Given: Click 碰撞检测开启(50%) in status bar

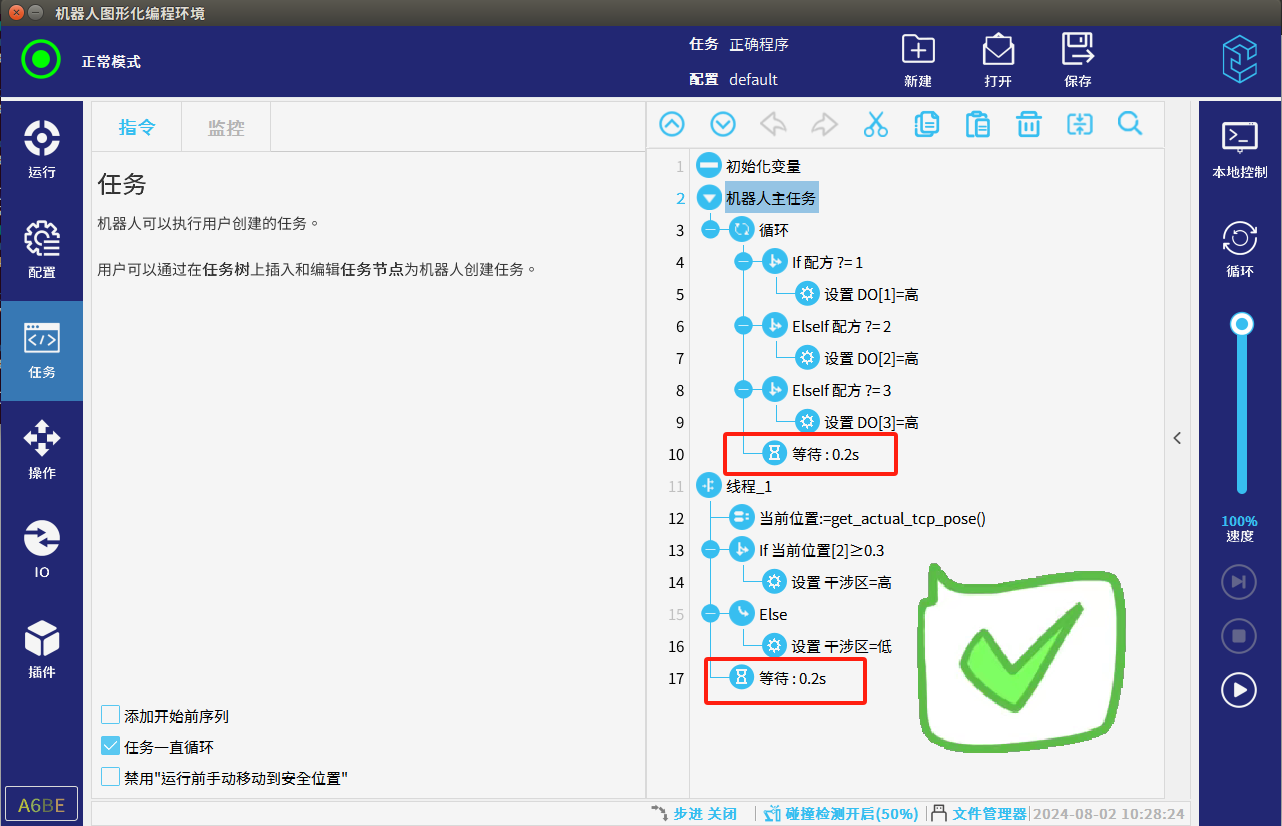Looking at the screenshot, I should click(x=841, y=814).
